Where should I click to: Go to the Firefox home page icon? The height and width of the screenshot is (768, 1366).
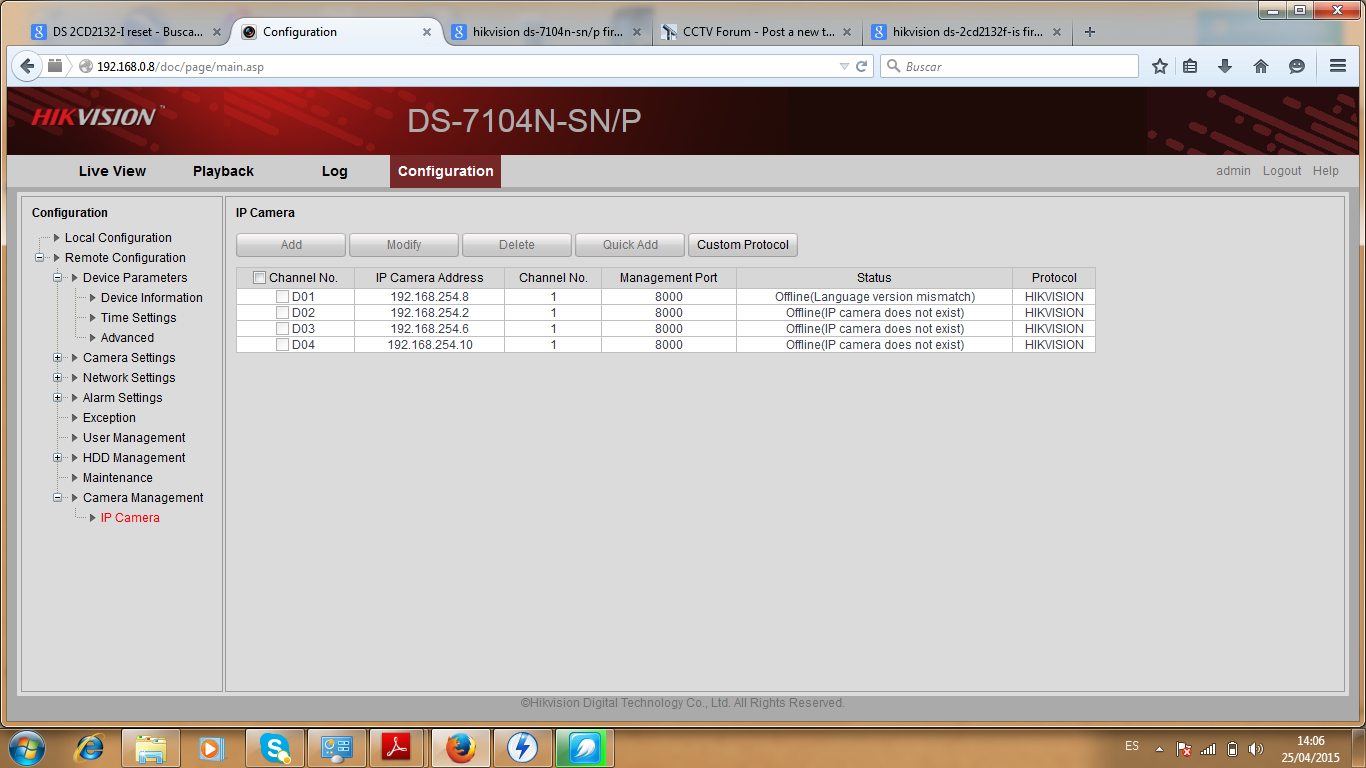coord(1261,66)
